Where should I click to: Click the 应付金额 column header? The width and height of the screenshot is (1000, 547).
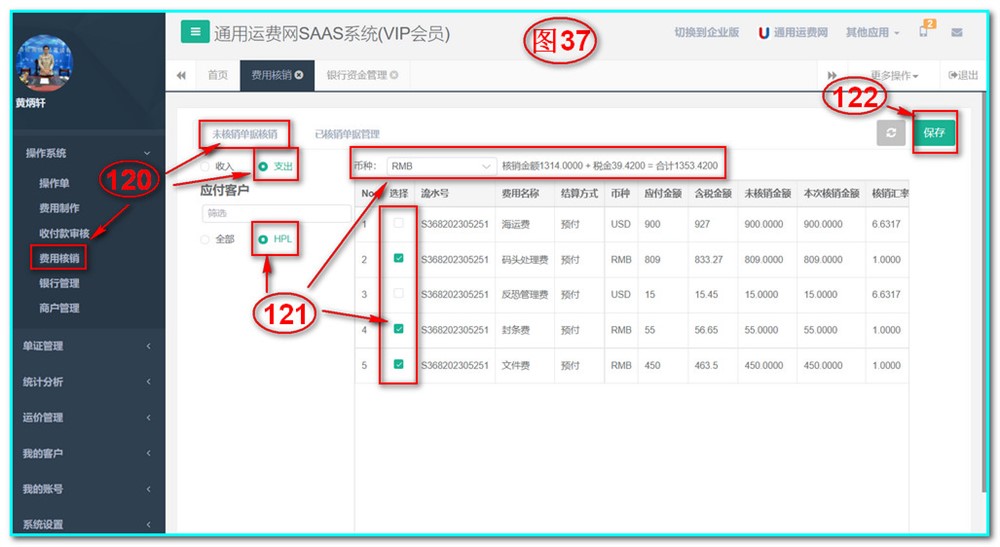pyautogui.click(x=663, y=193)
